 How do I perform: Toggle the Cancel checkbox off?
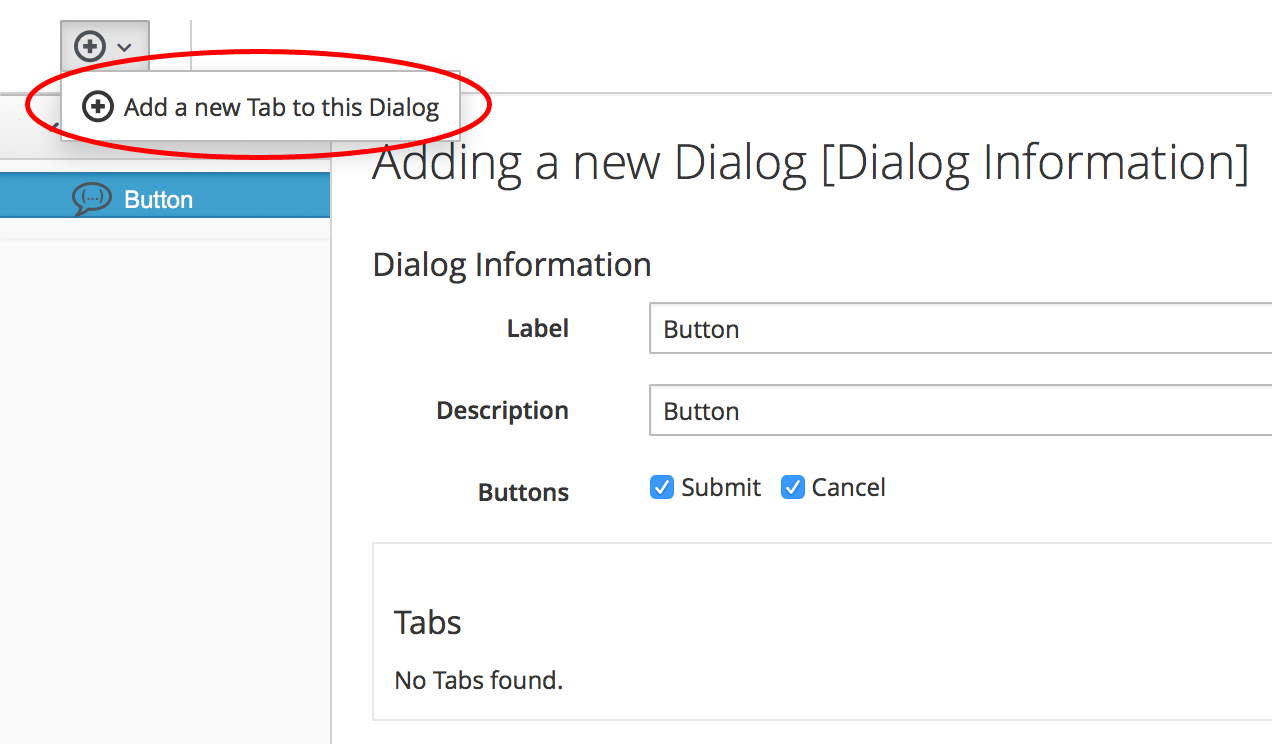click(x=793, y=488)
